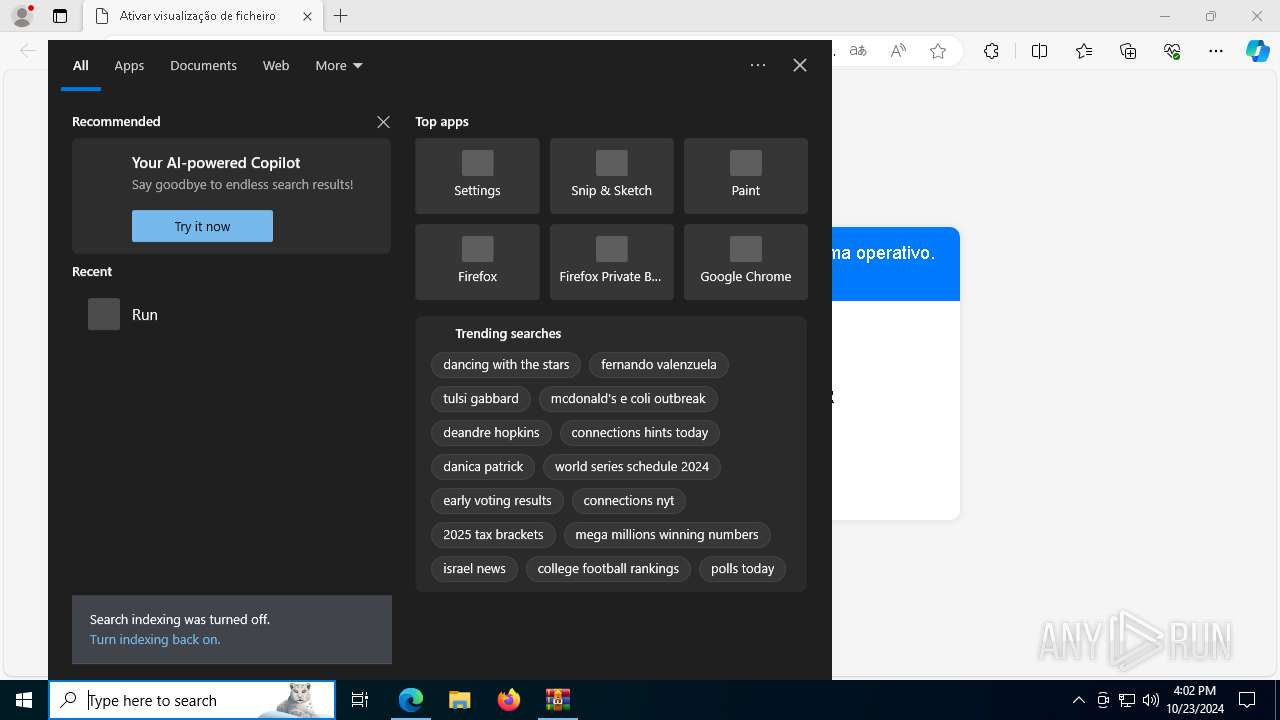Screen dimensions: 1280x720
Task: Expand the More filter dropdown
Action: (x=339, y=66)
